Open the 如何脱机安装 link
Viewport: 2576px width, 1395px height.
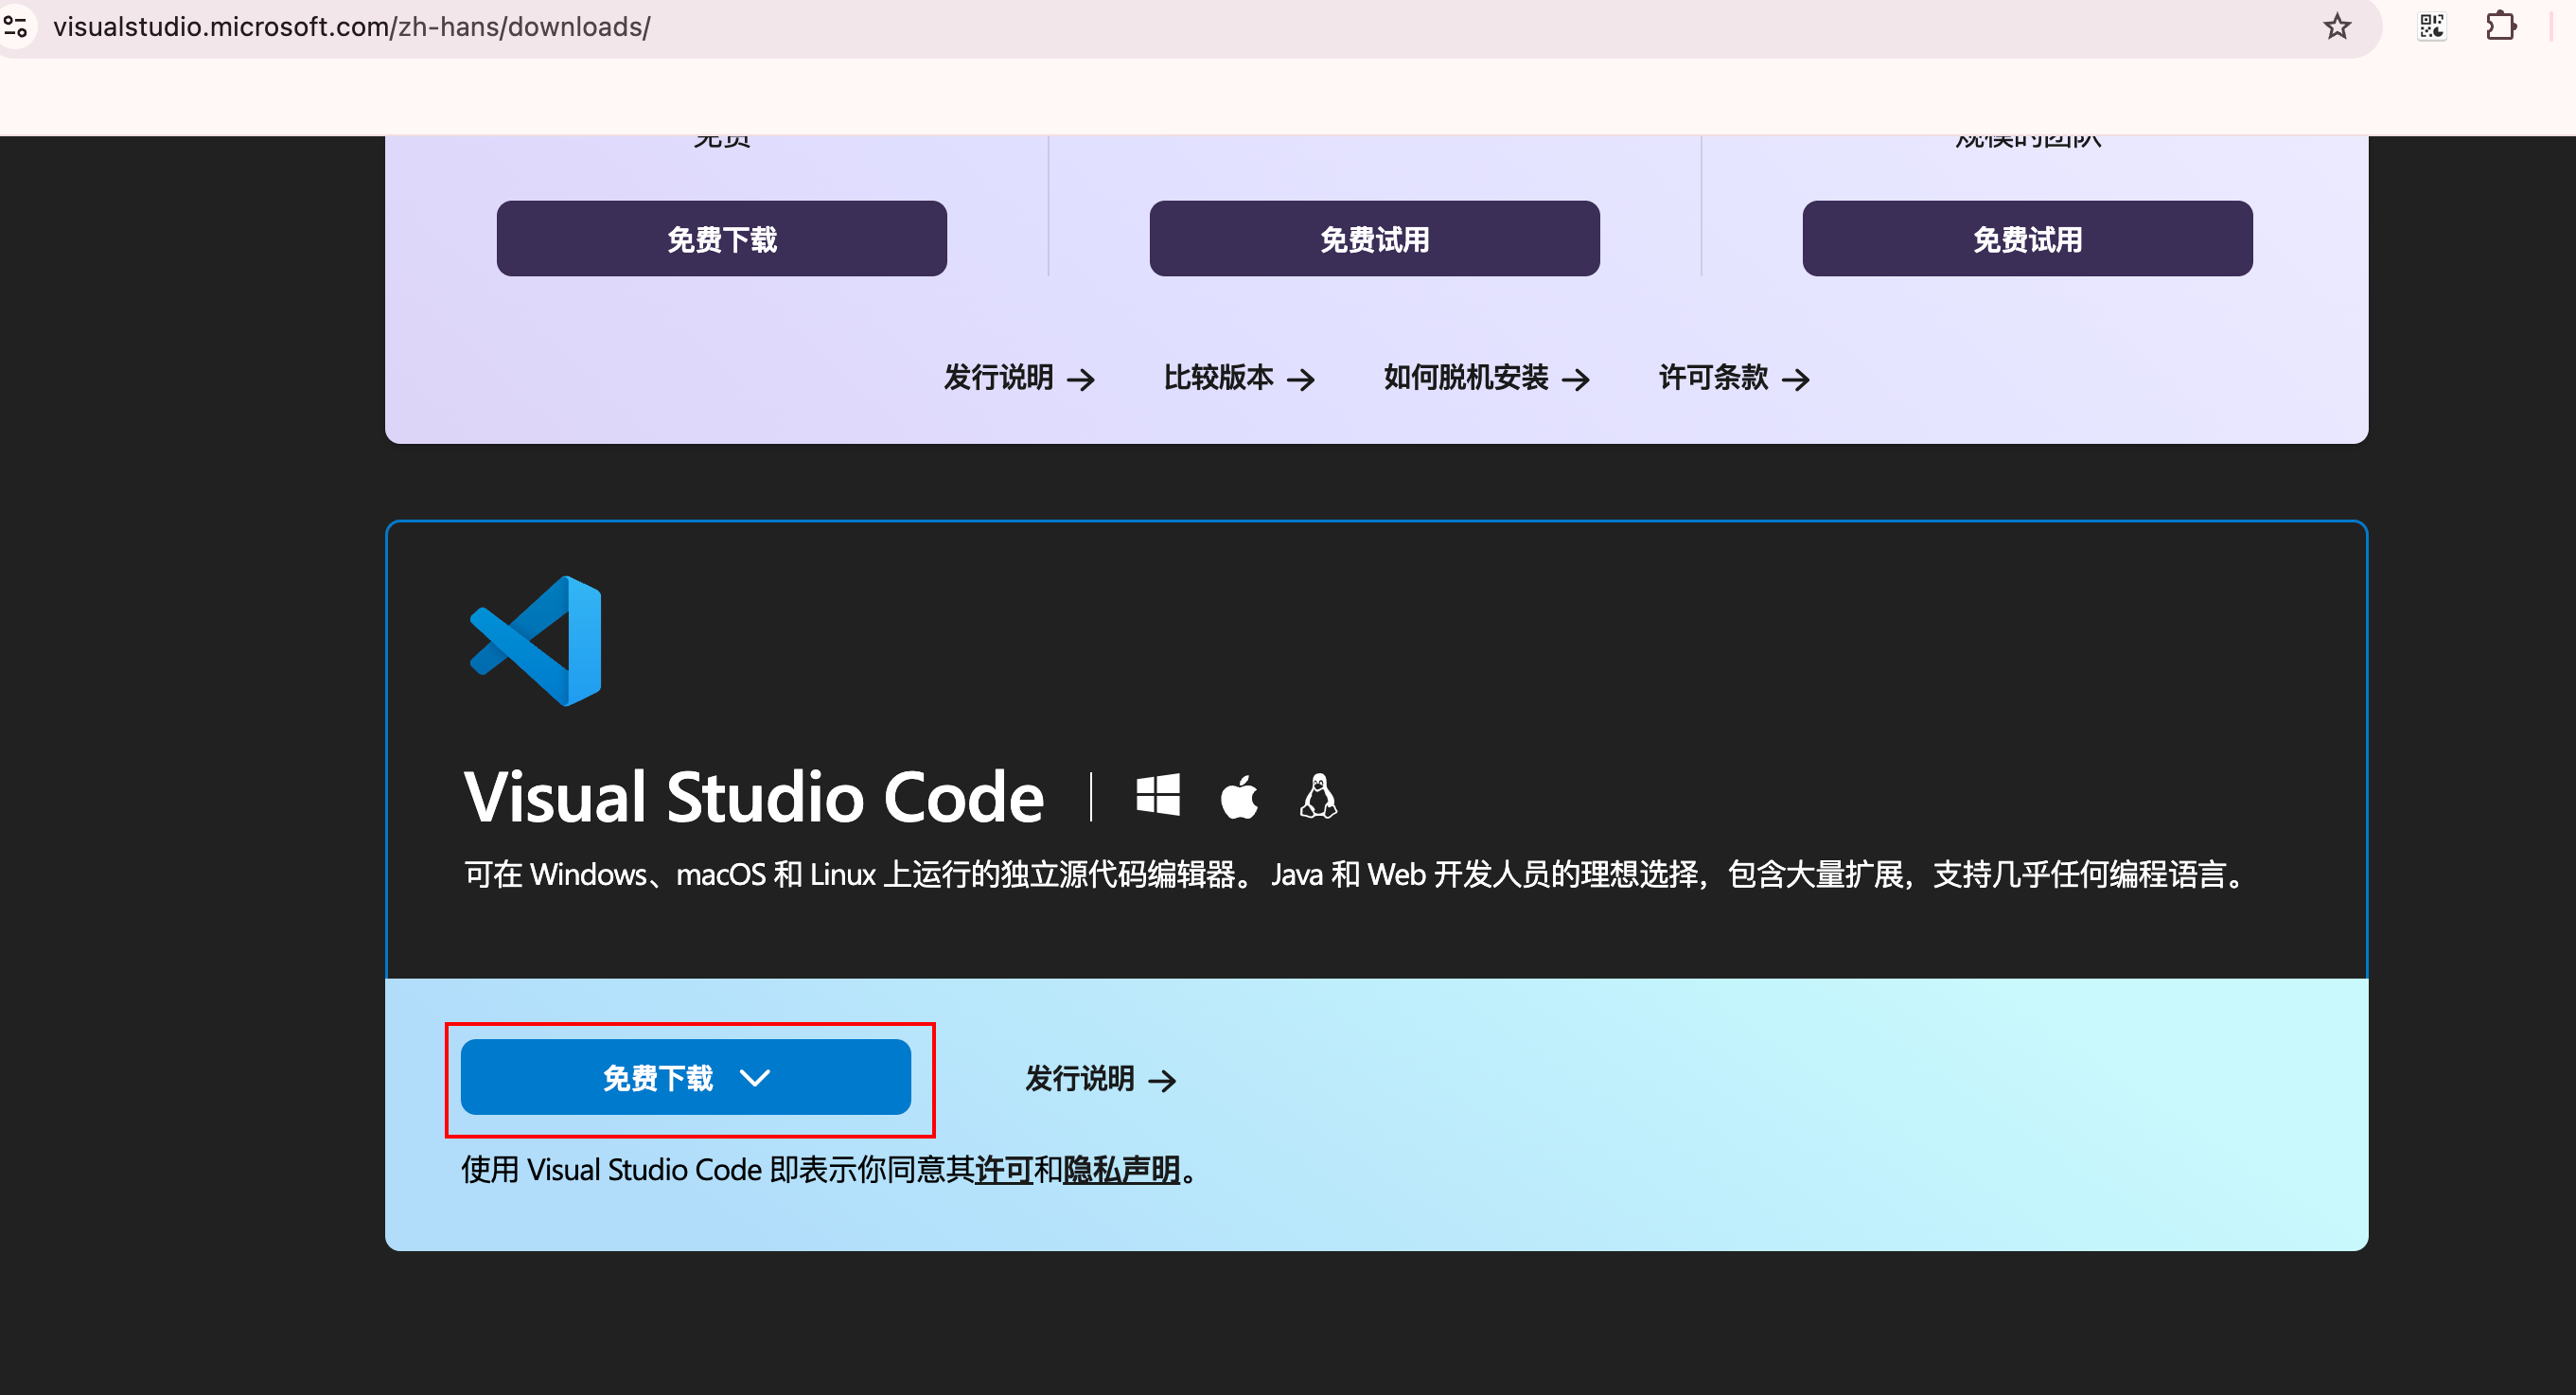[x=1486, y=378]
